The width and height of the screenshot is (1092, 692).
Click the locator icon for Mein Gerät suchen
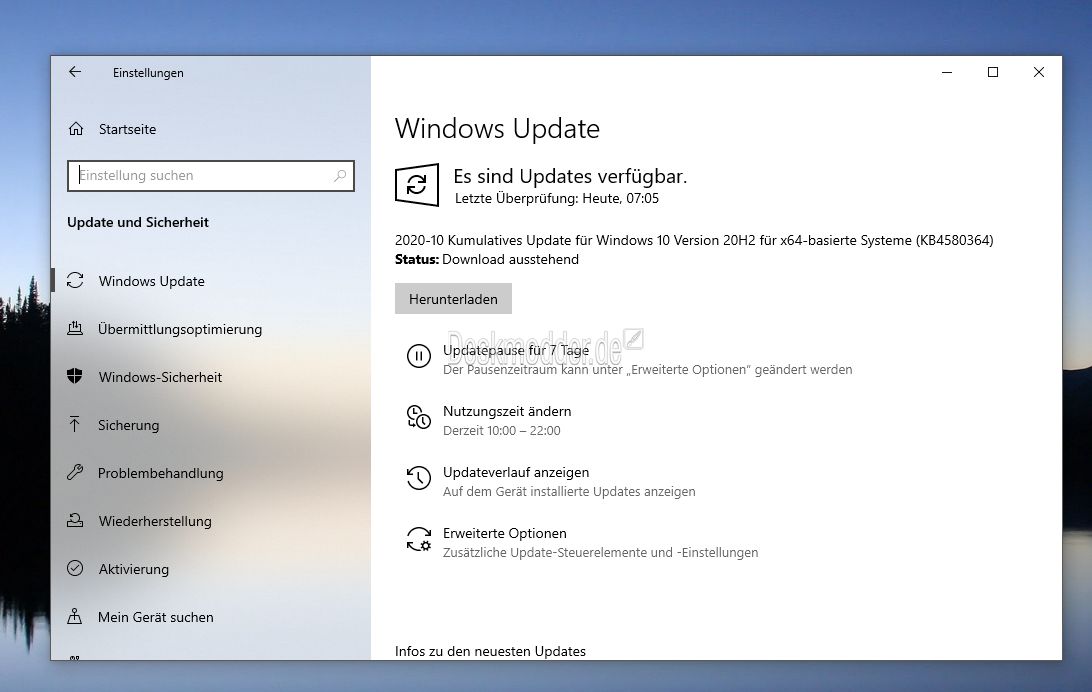pos(75,617)
